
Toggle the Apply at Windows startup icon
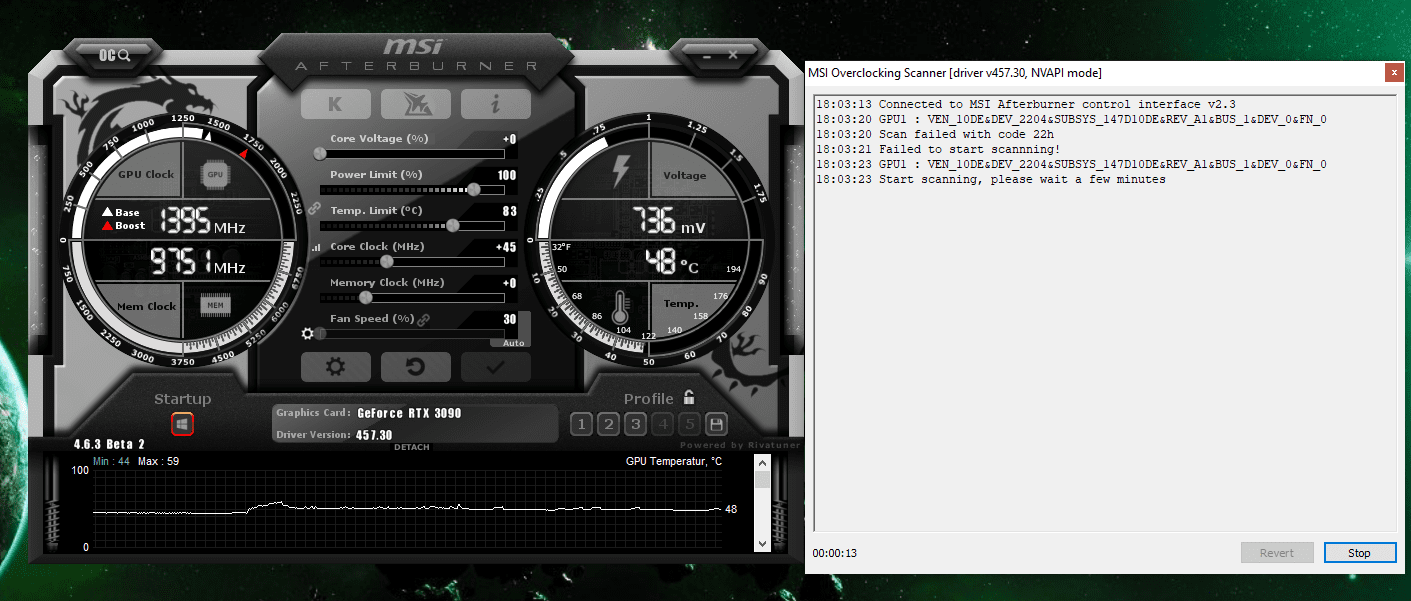(182, 424)
